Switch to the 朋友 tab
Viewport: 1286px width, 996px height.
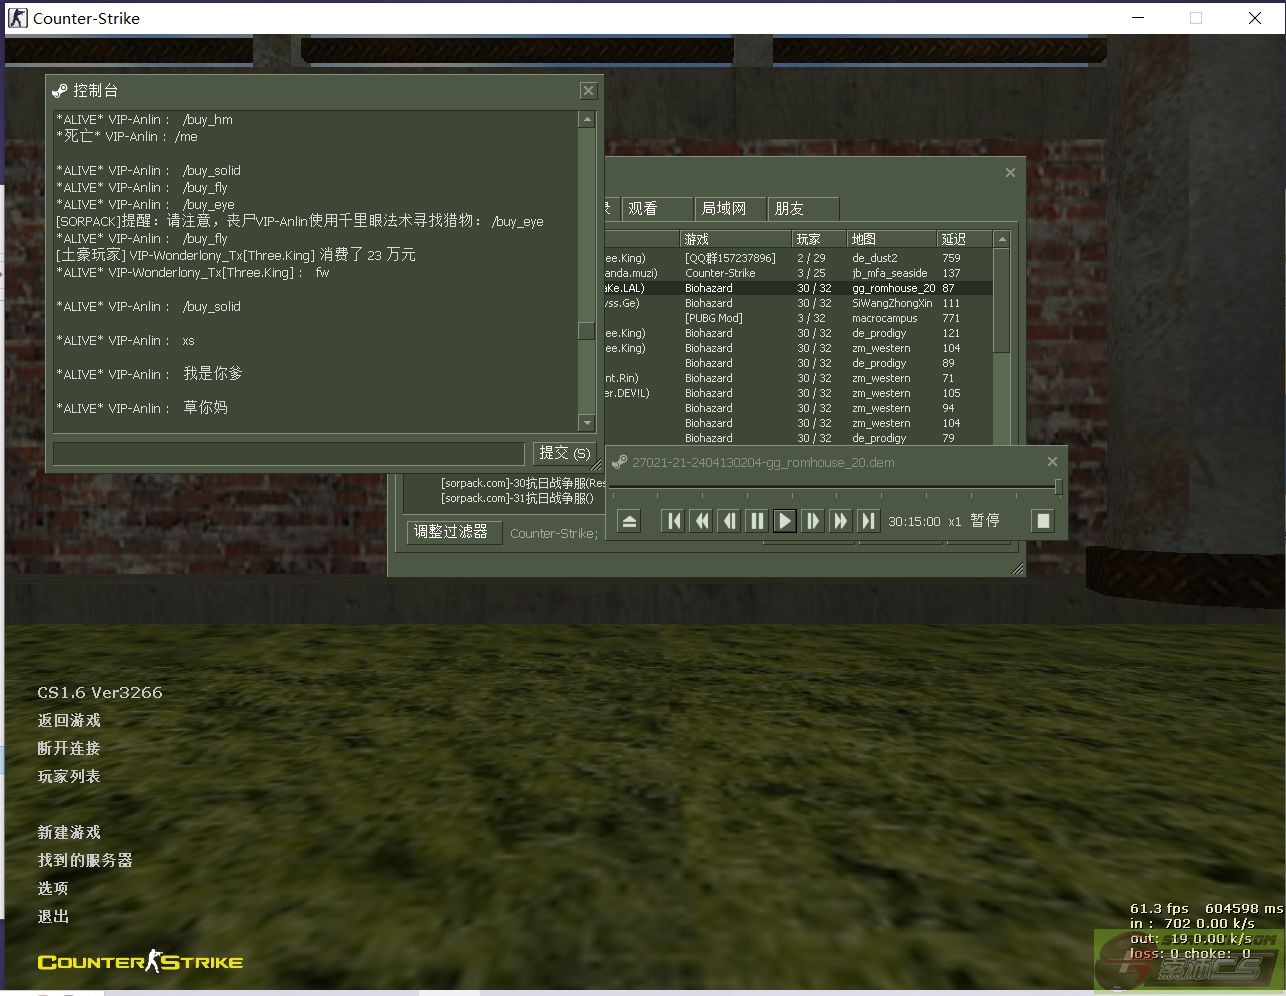click(x=803, y=209)
